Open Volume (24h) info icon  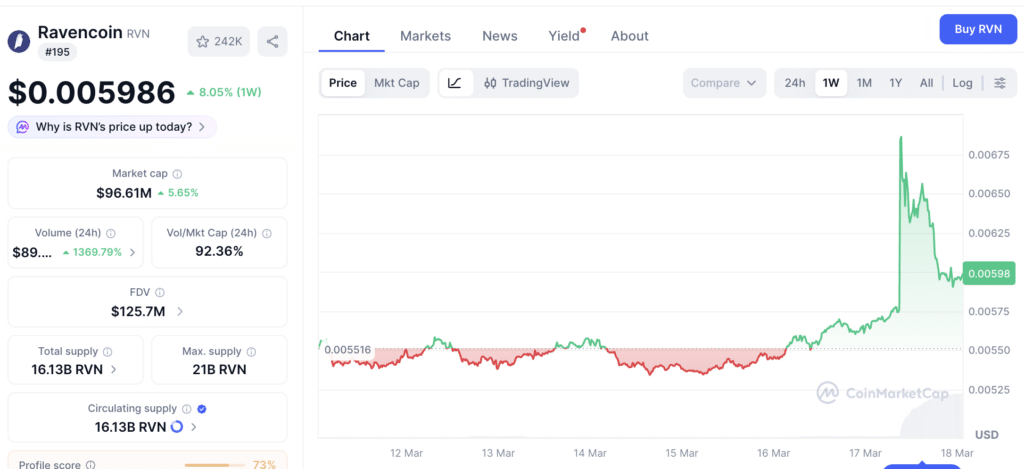(111, 233)
